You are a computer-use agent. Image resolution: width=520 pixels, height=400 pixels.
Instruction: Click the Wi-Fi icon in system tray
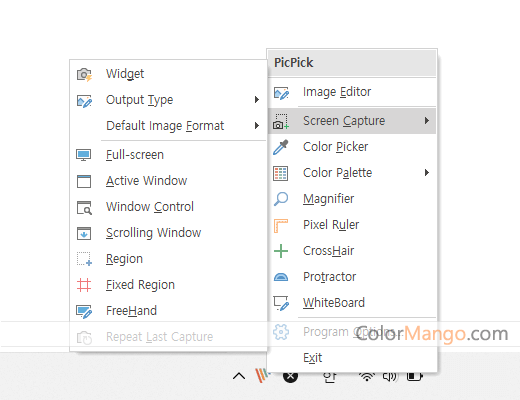click(367, 376)
